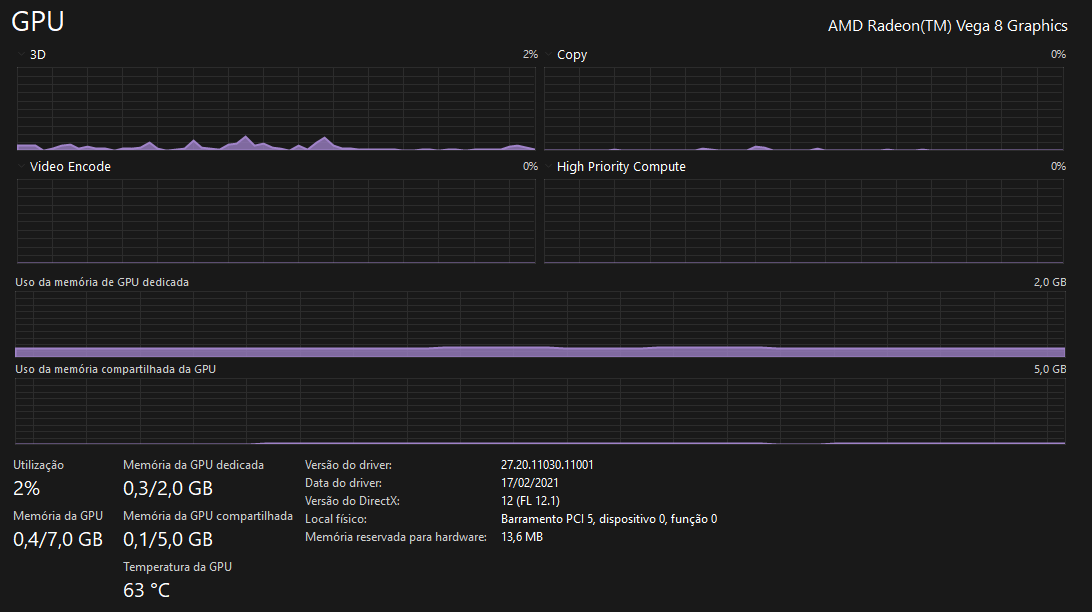Click the 'Barramento PCI 5' location value
Image resolution: width=1092 pixels, height=612 pixels.
tap(609, 519)
